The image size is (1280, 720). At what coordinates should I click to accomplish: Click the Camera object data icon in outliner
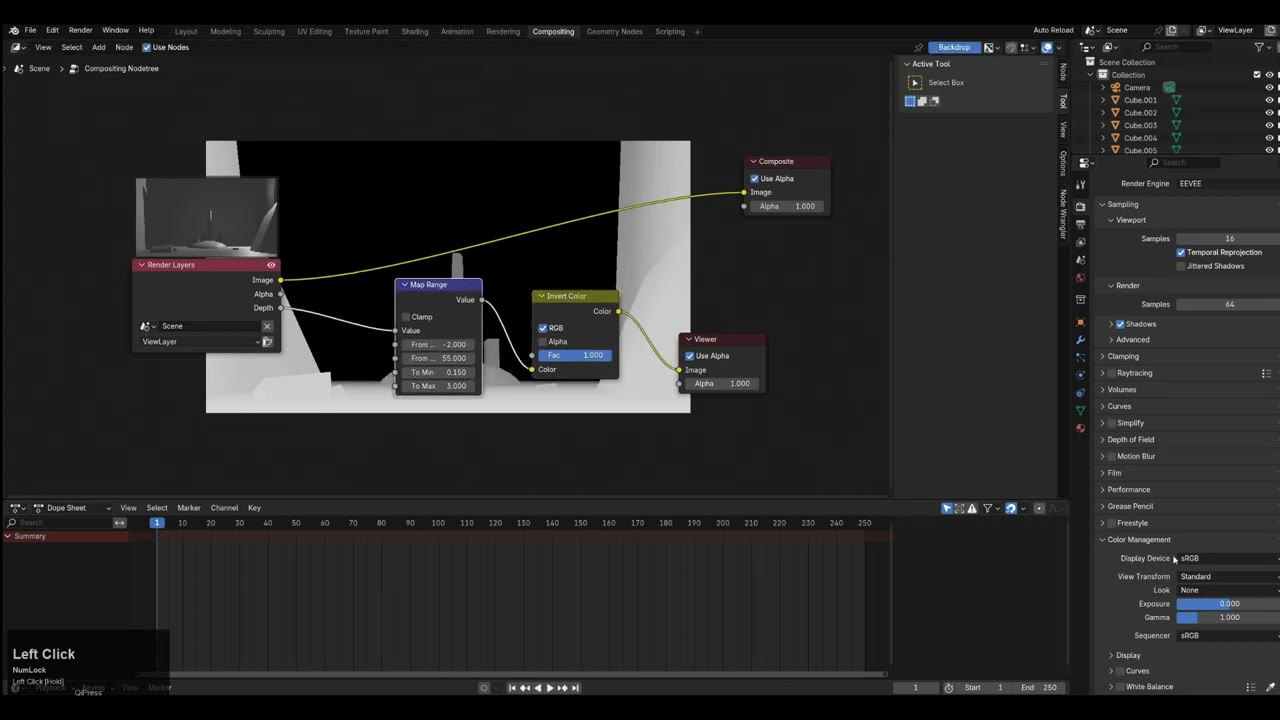pos(1169,88)
